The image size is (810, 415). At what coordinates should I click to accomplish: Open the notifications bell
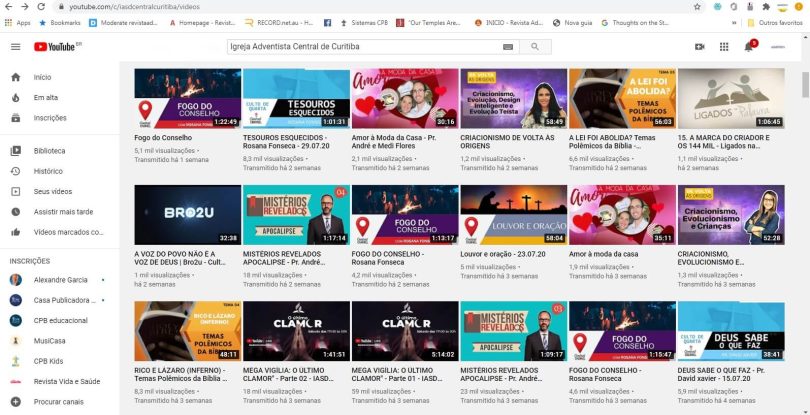pos(748,47)
